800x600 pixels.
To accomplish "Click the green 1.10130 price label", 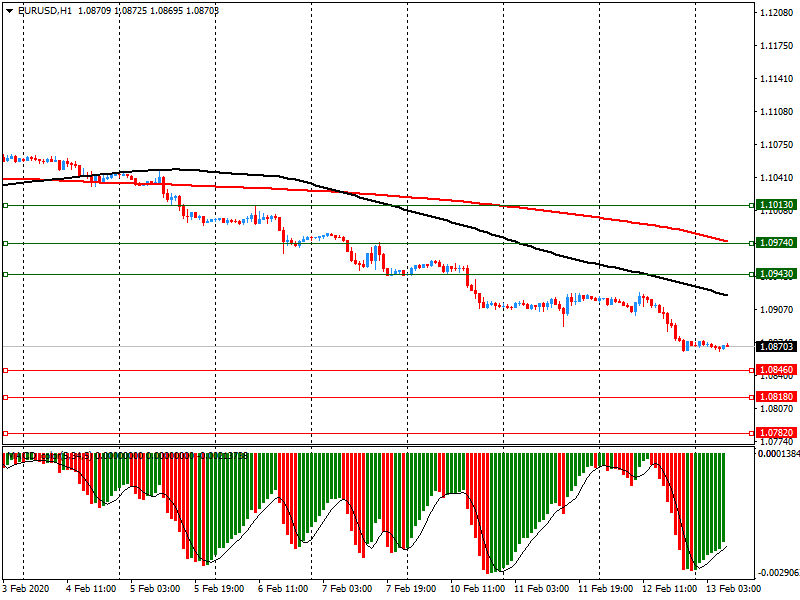I will (x=776, y=205).
